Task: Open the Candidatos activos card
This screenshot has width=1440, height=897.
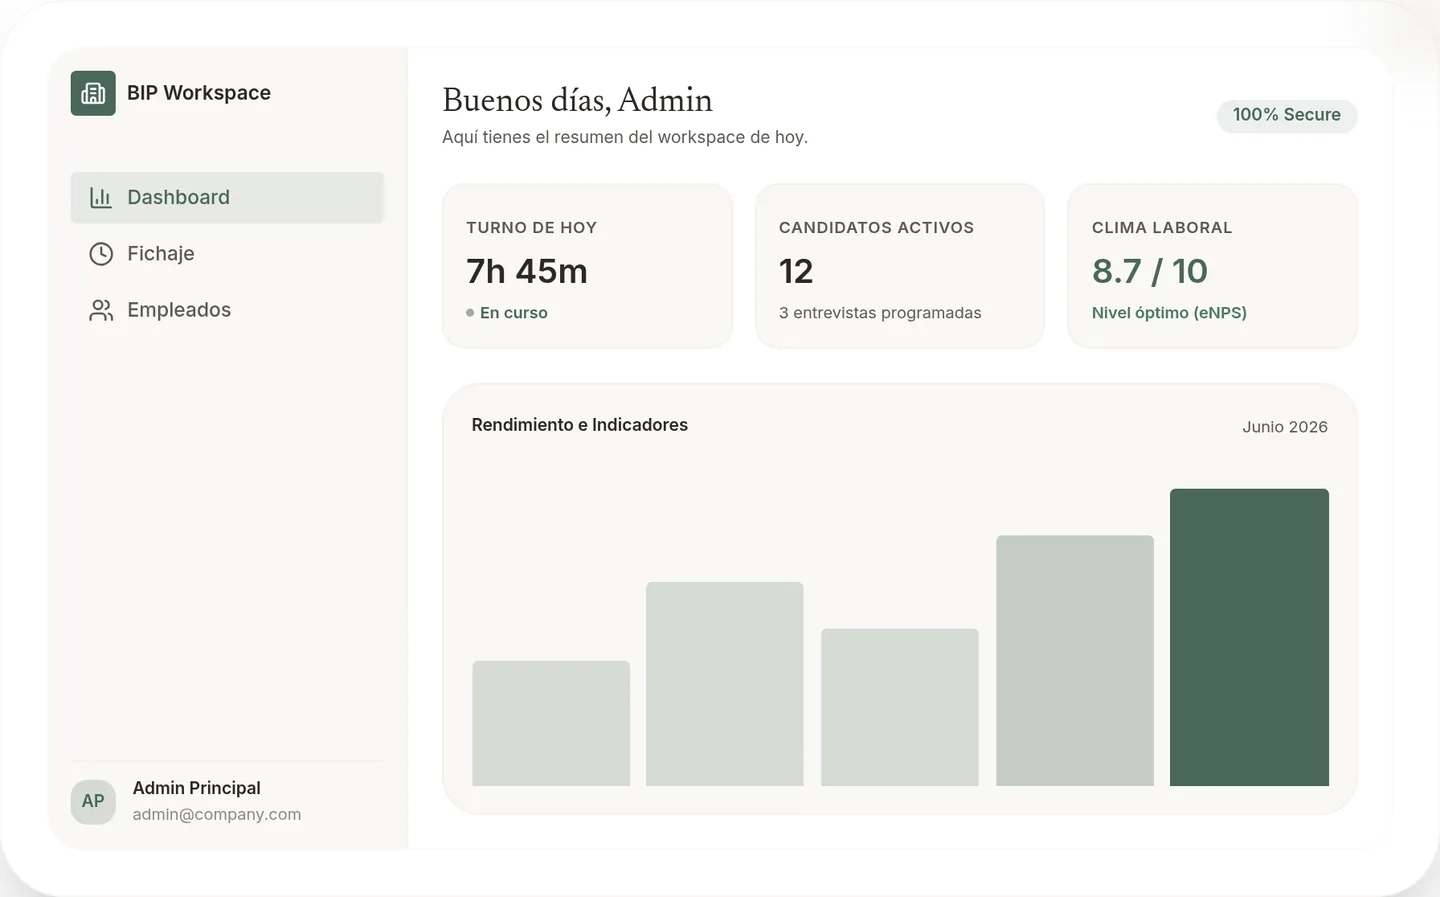Action: [900, 266]
